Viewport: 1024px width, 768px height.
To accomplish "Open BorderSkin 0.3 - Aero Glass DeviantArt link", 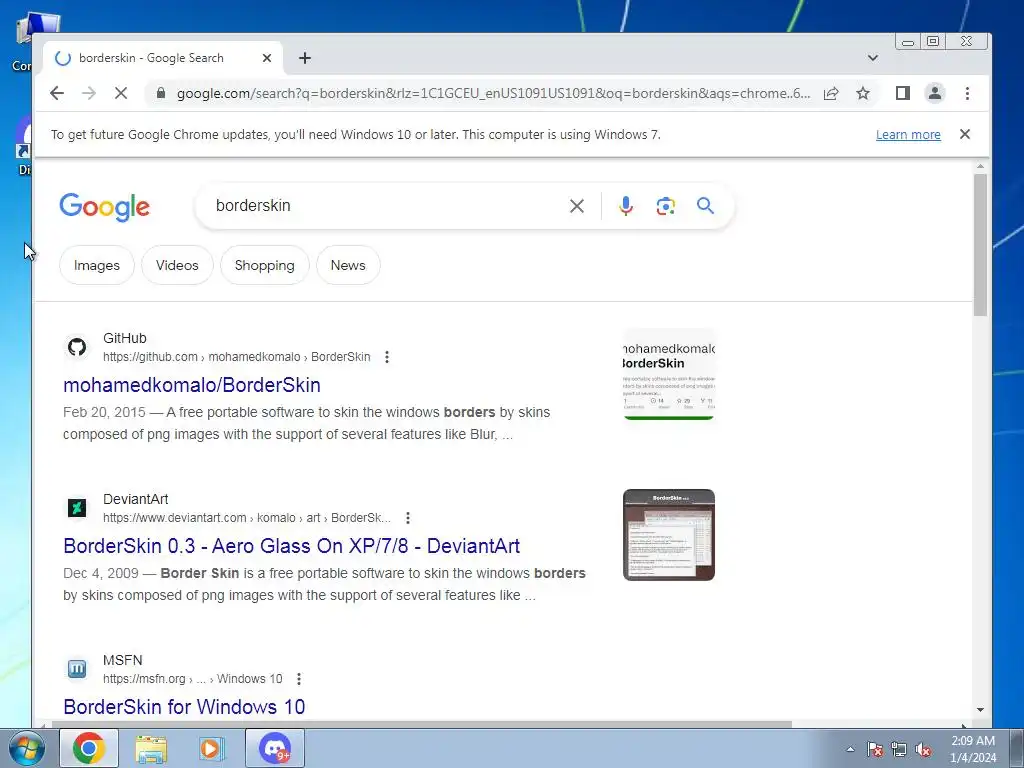I will (291, 546).
